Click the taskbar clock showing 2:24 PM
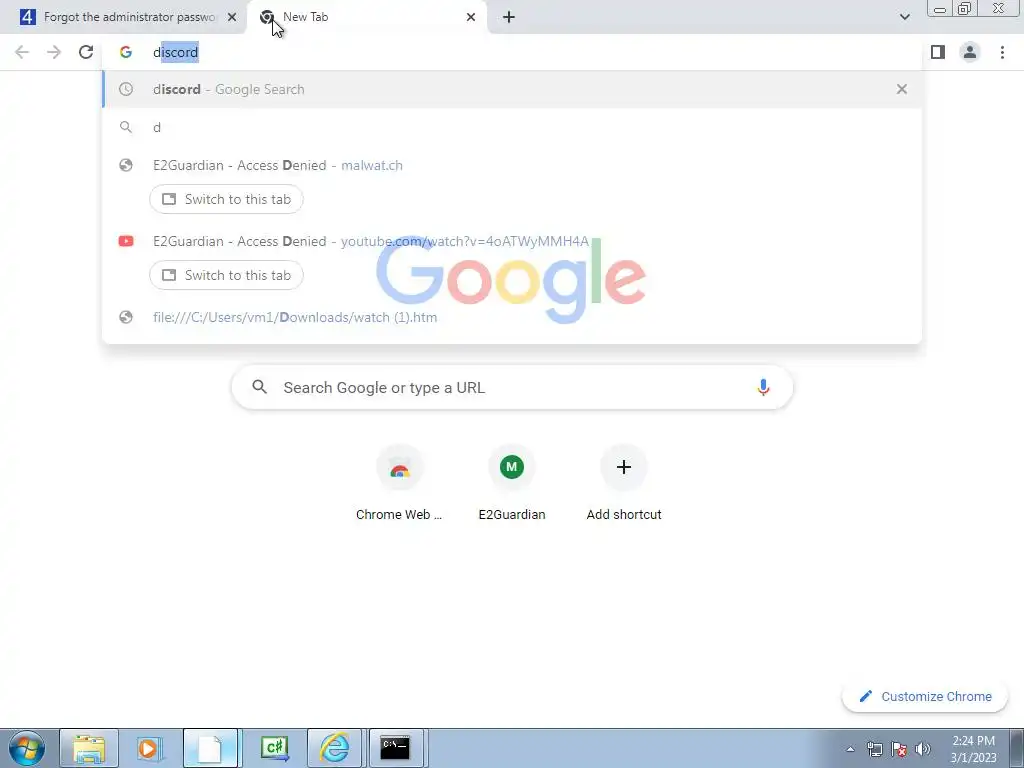1024x768 pixels. click(973, 749)
